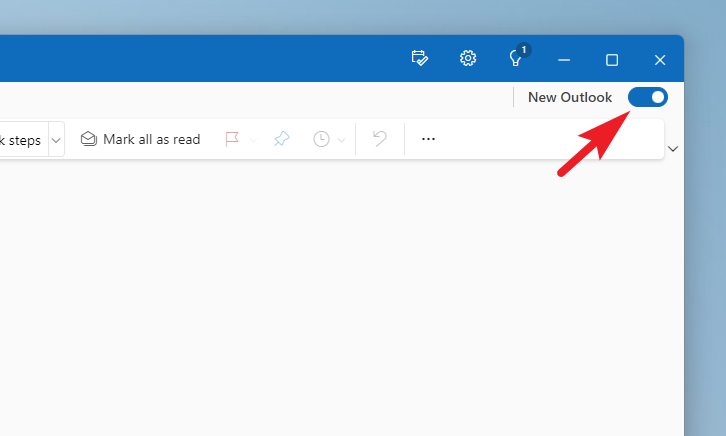
Task: Open the More options ellipsis
Action: tap(428, 139)
